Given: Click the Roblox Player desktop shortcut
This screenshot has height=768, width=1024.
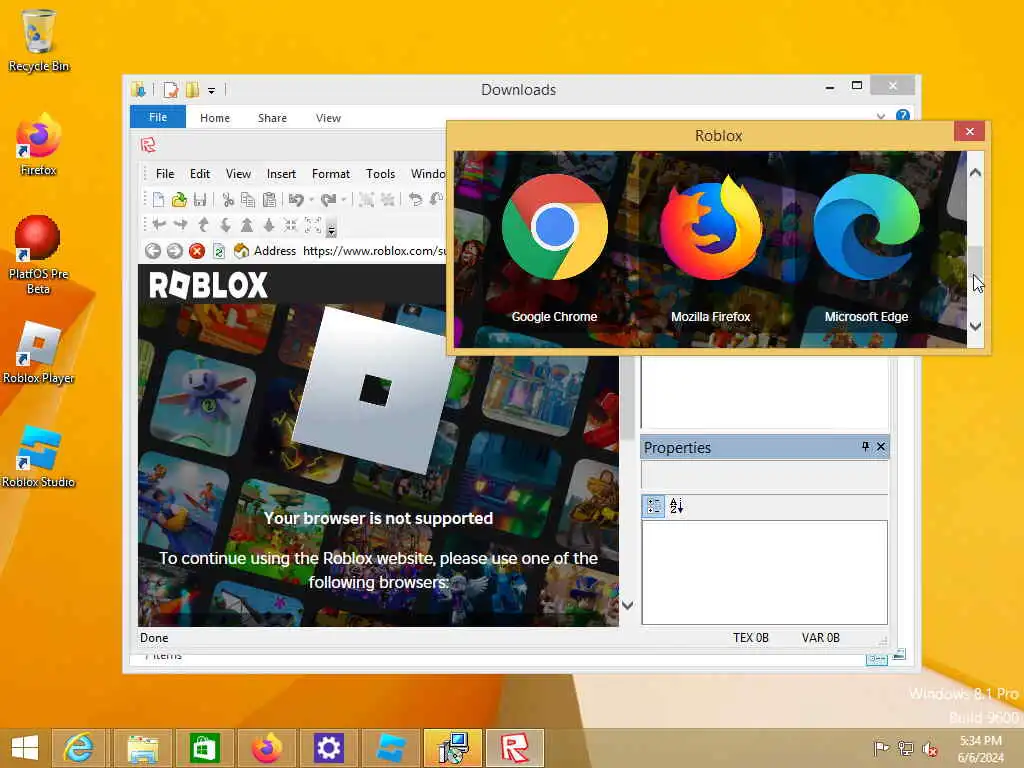Looking at the screenshot, I should pyautogui.click(x=39, y=353).
